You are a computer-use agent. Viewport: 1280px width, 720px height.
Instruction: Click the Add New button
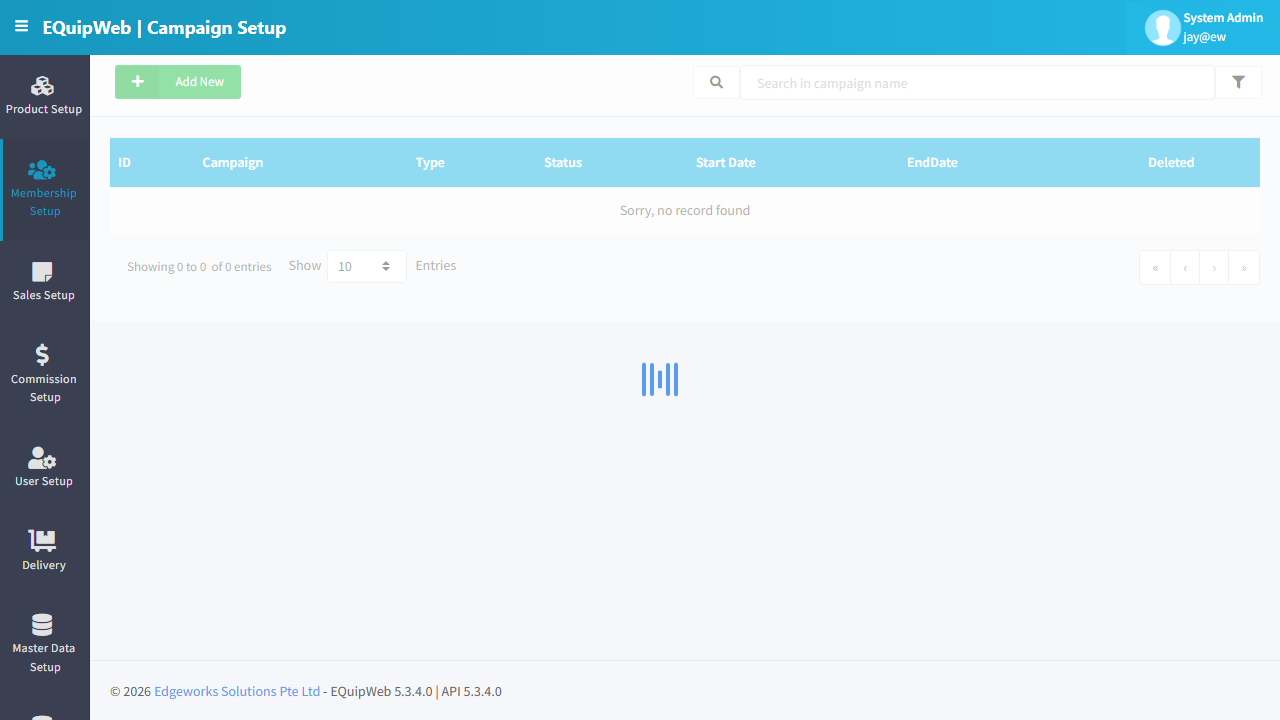[178, 82]
